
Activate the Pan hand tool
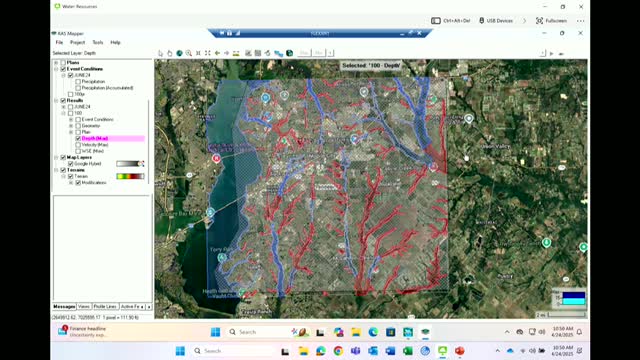[169, 53]
